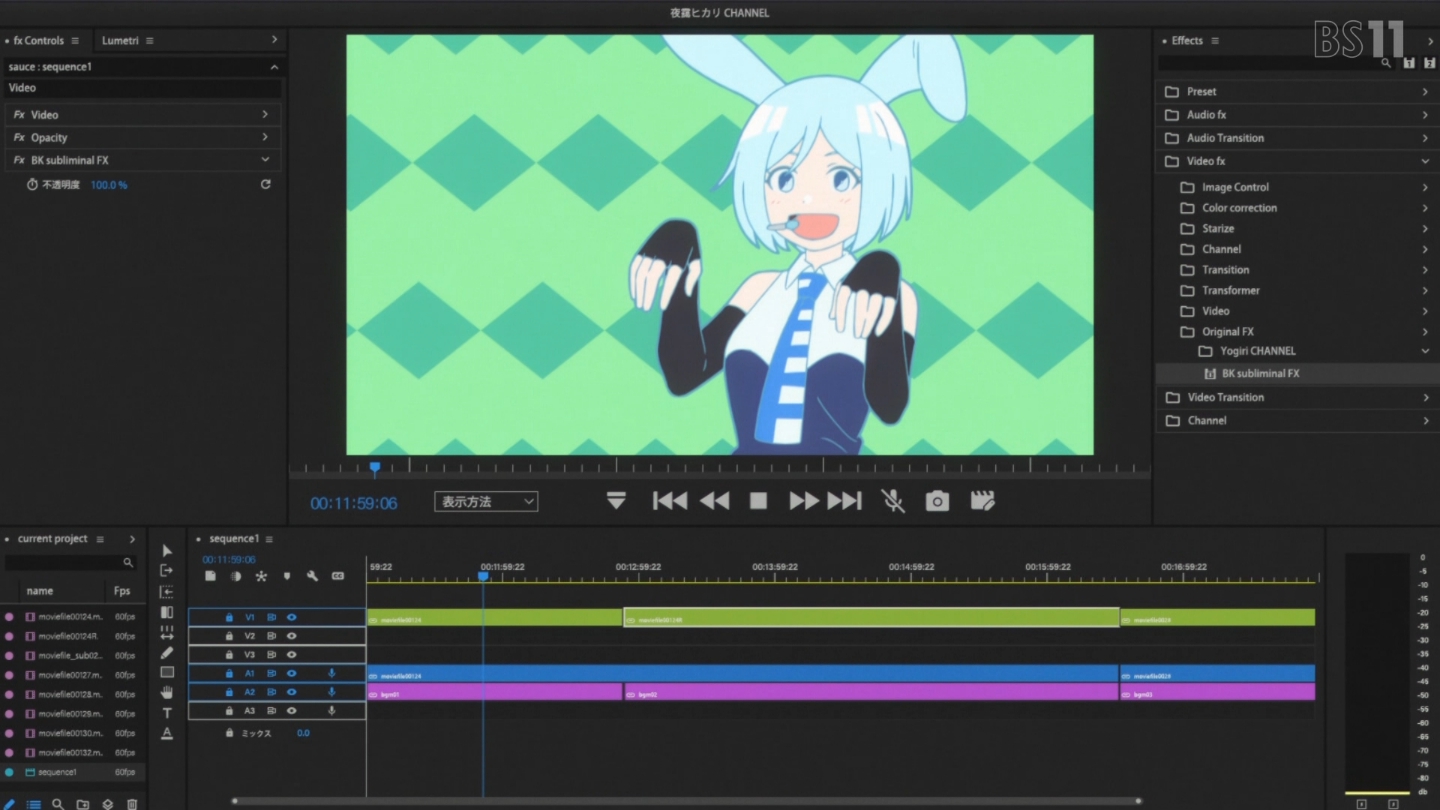Select the Razor tool in the tool panel
1440x810 pixels.
(x=167, y=612)
